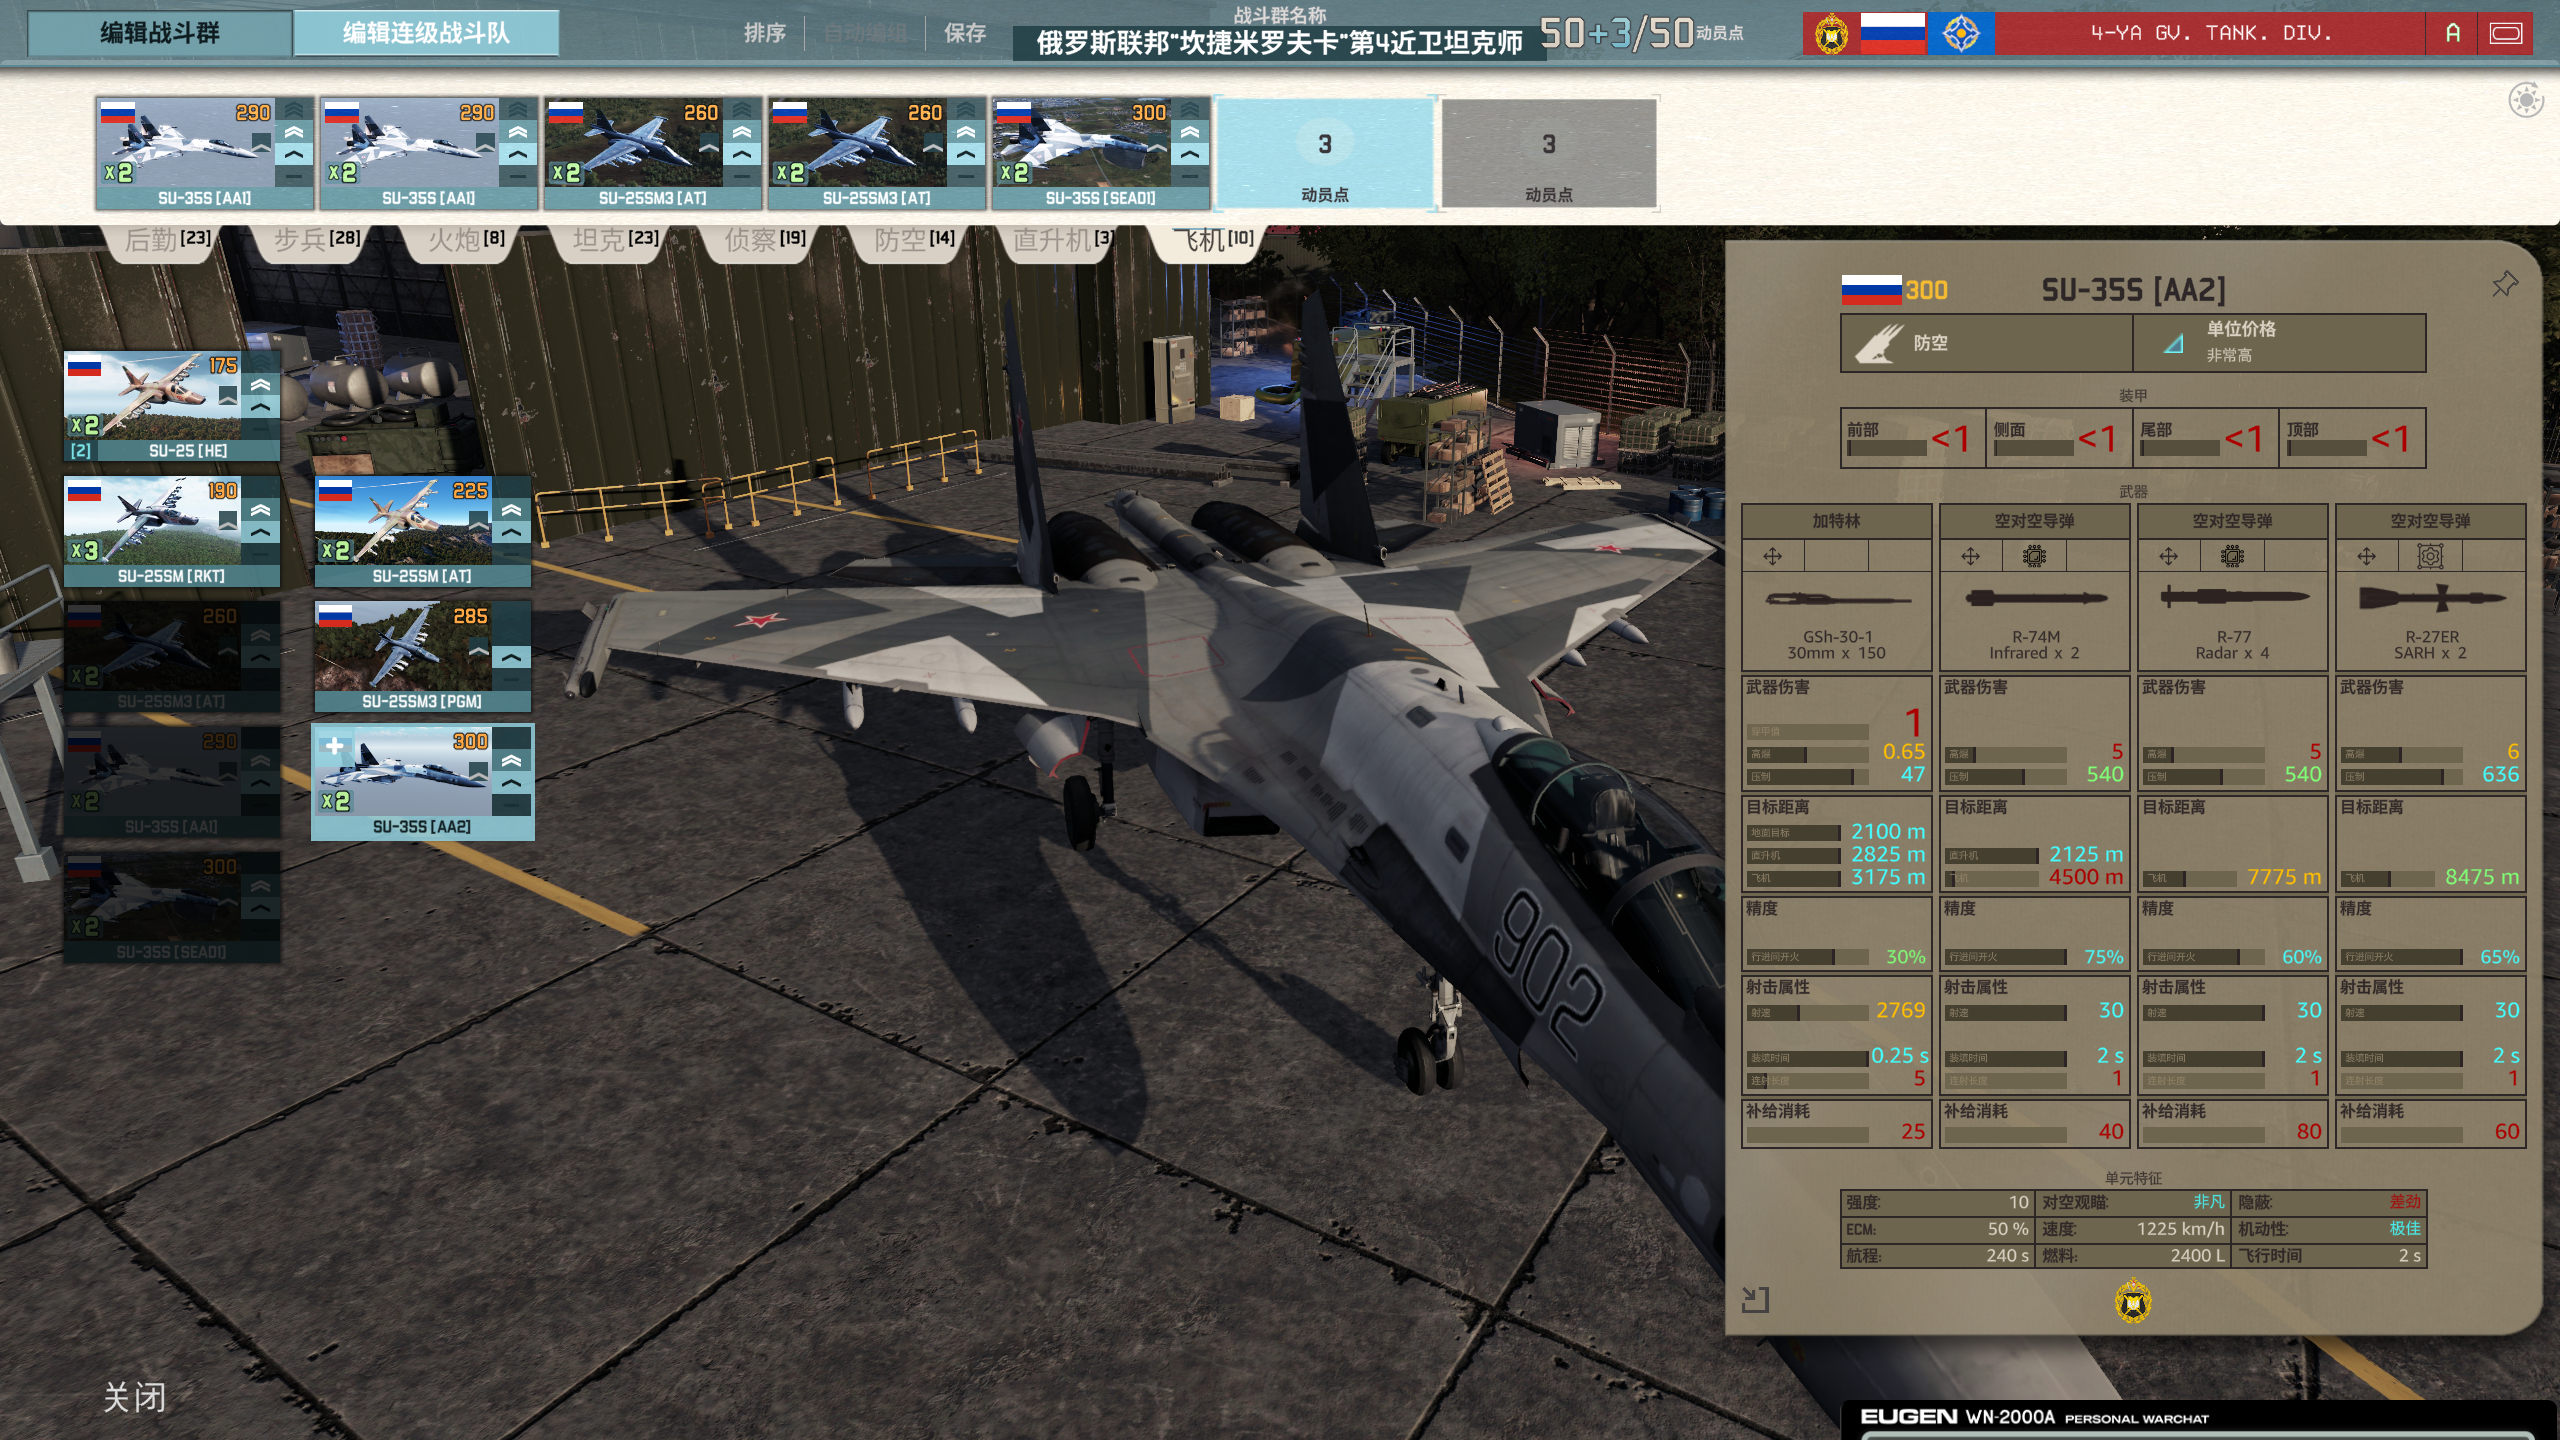This screenshot has width=2560, height=1440.
Task: Click the R-27ER missile silhouette
Action: point(2431,598)
